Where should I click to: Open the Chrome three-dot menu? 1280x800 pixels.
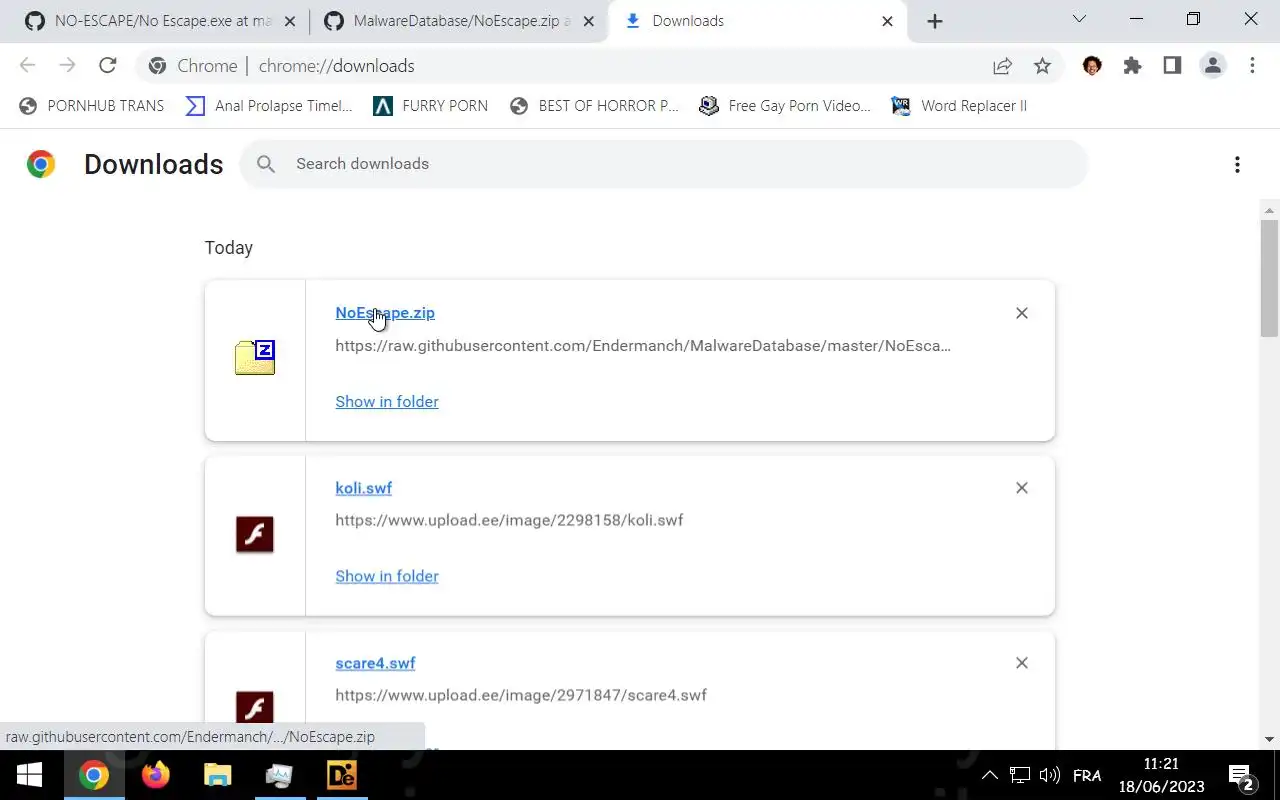pyautogui.click(x=1252, y=66)
